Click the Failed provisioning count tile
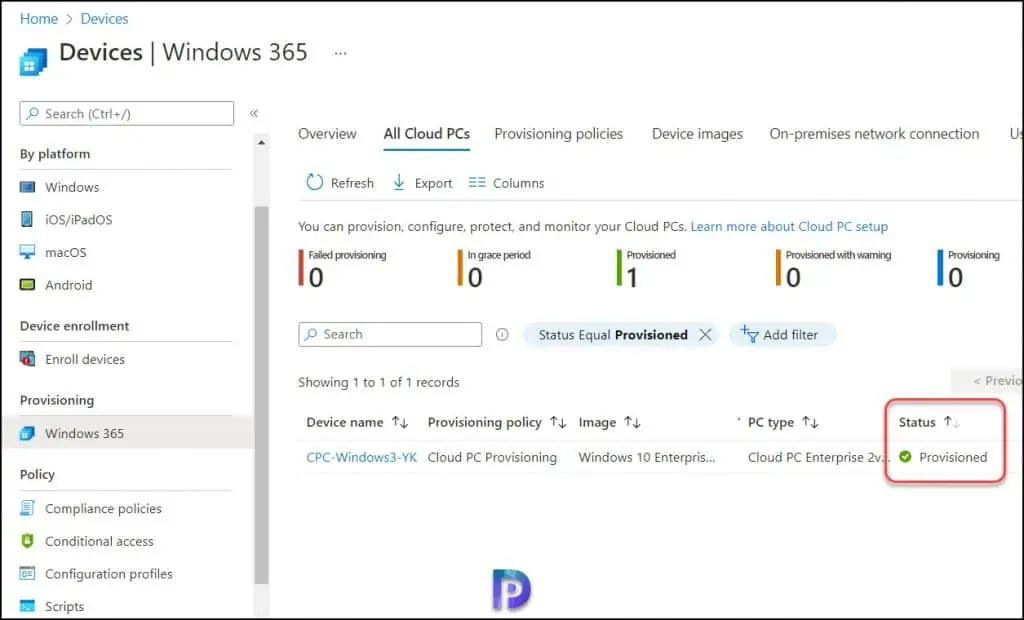 [x=343, y=269]
